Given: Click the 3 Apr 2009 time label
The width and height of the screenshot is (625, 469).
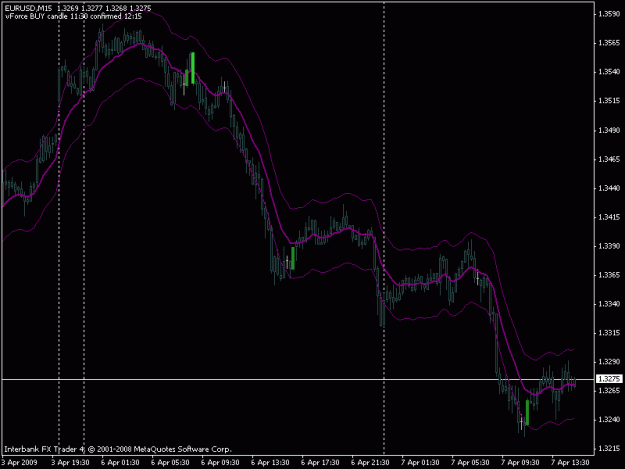Looking at the screenshot, I should [x=20, y=463].
